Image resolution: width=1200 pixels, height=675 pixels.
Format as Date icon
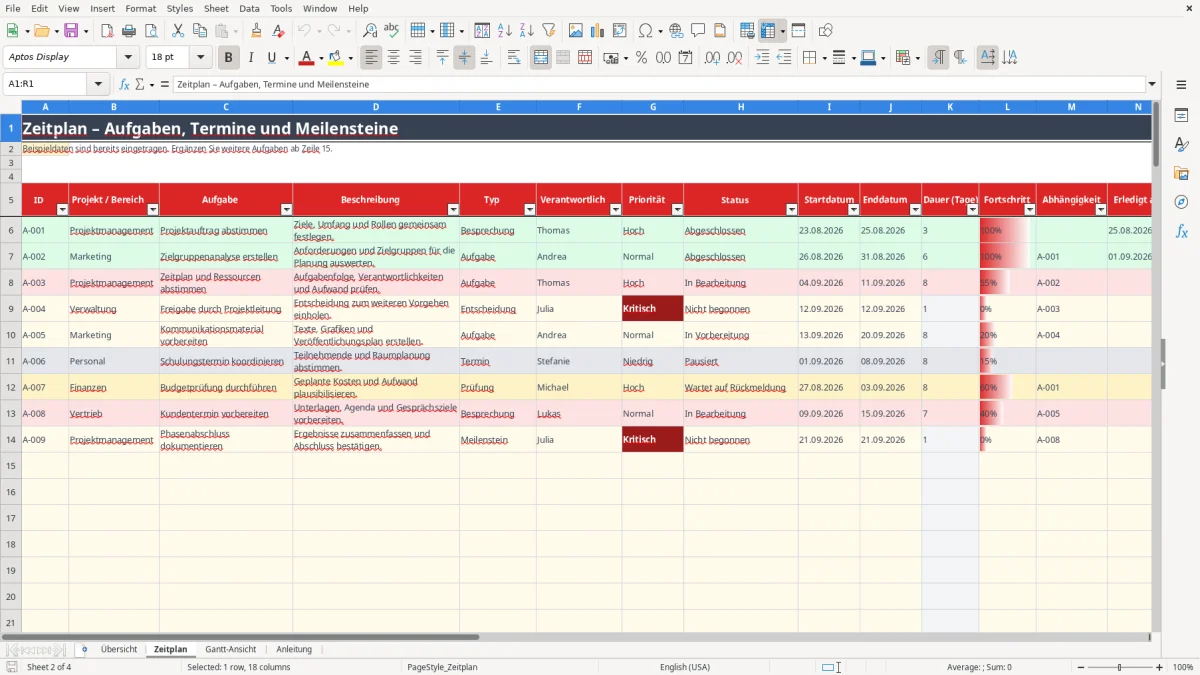686,58
